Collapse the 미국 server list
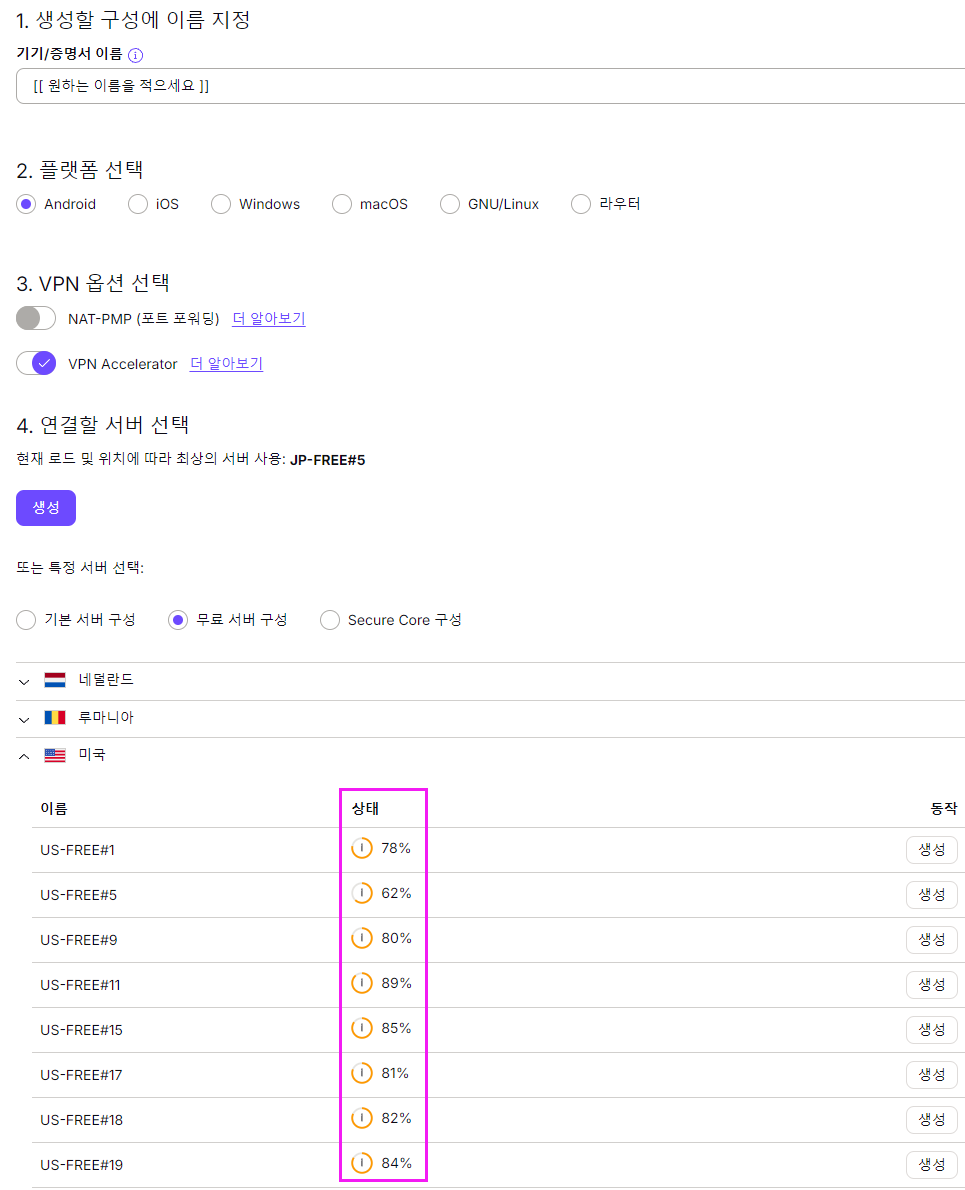The image size is (965, 1190). click(x=24, y=756)
